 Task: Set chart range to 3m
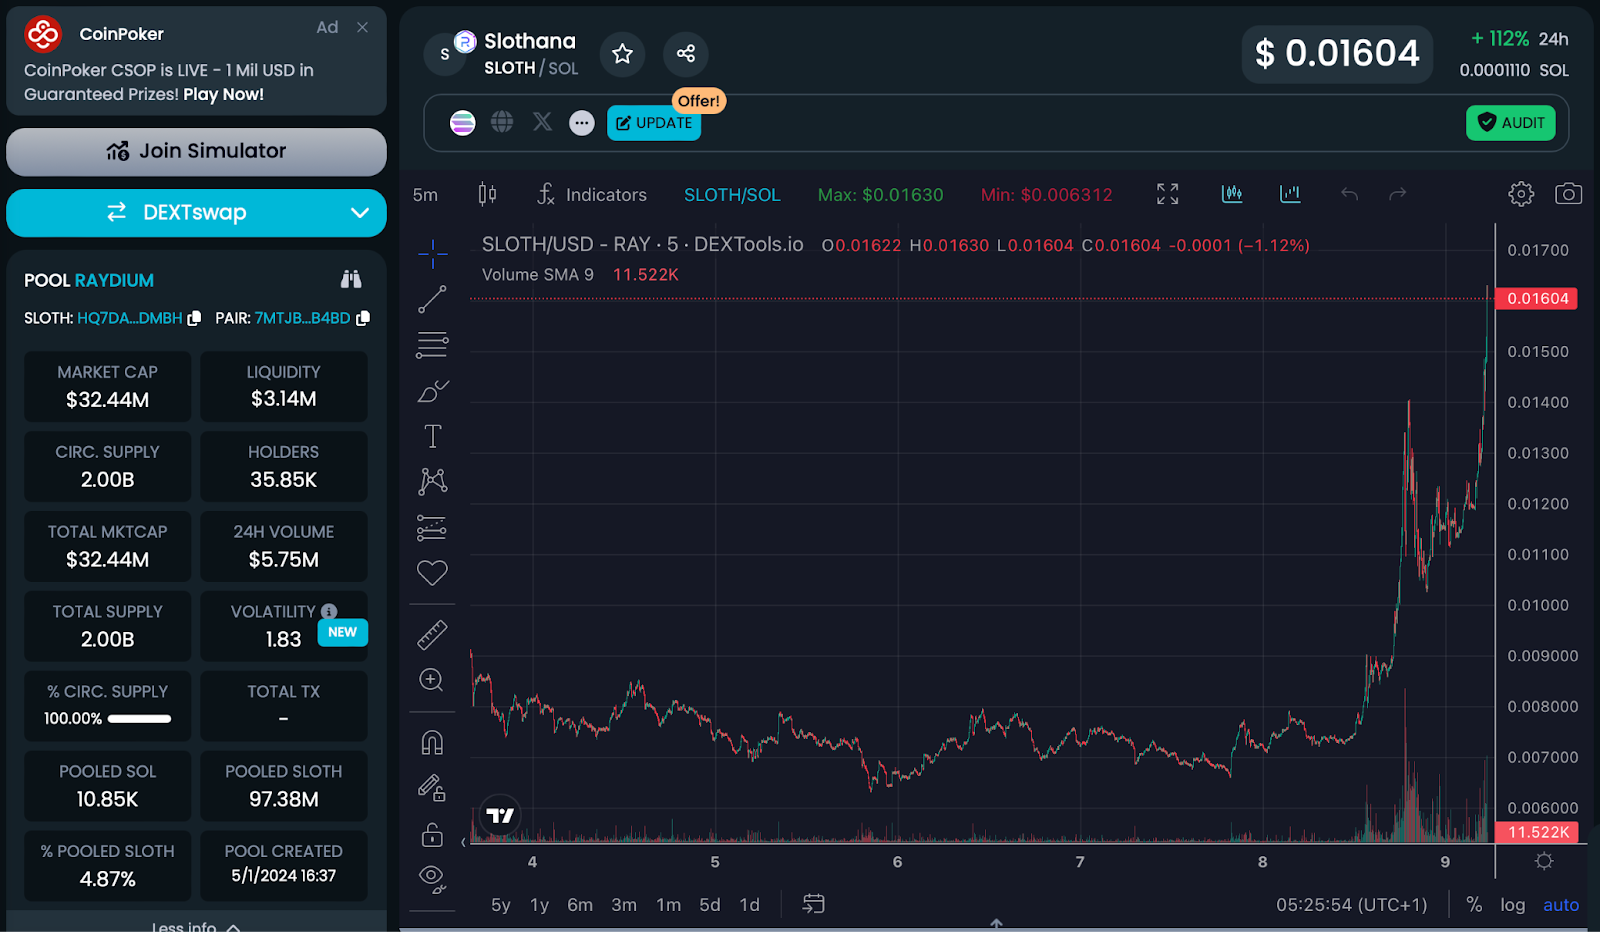(624, 905)
